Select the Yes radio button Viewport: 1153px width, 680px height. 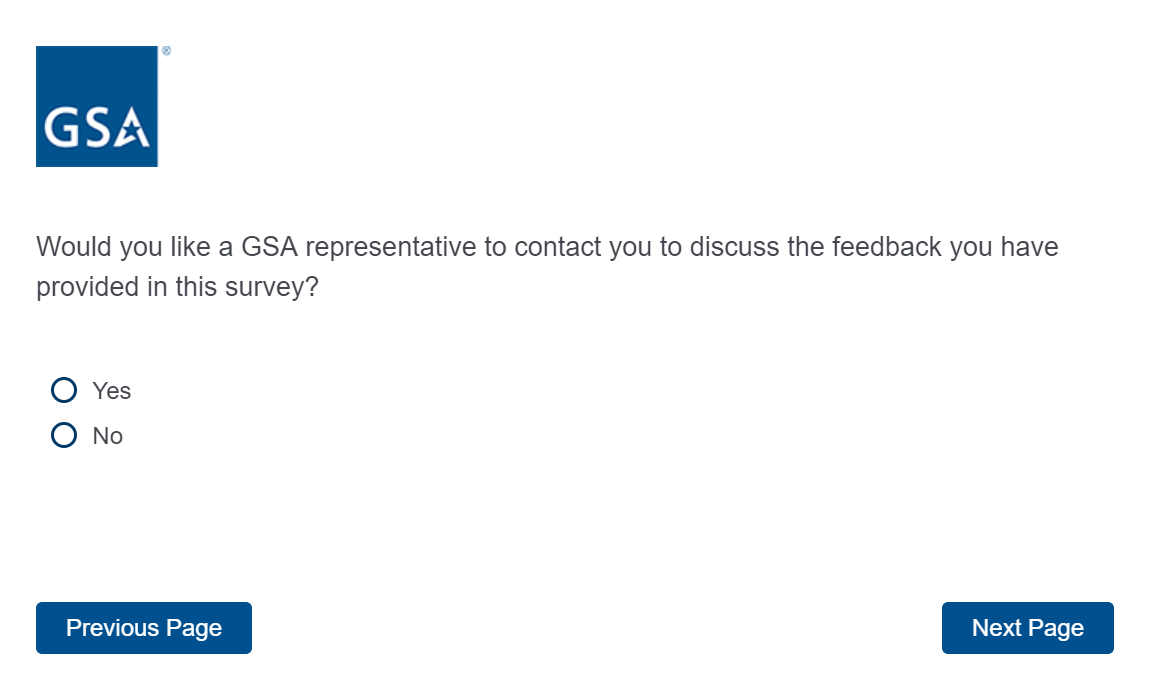coord(64,390)
